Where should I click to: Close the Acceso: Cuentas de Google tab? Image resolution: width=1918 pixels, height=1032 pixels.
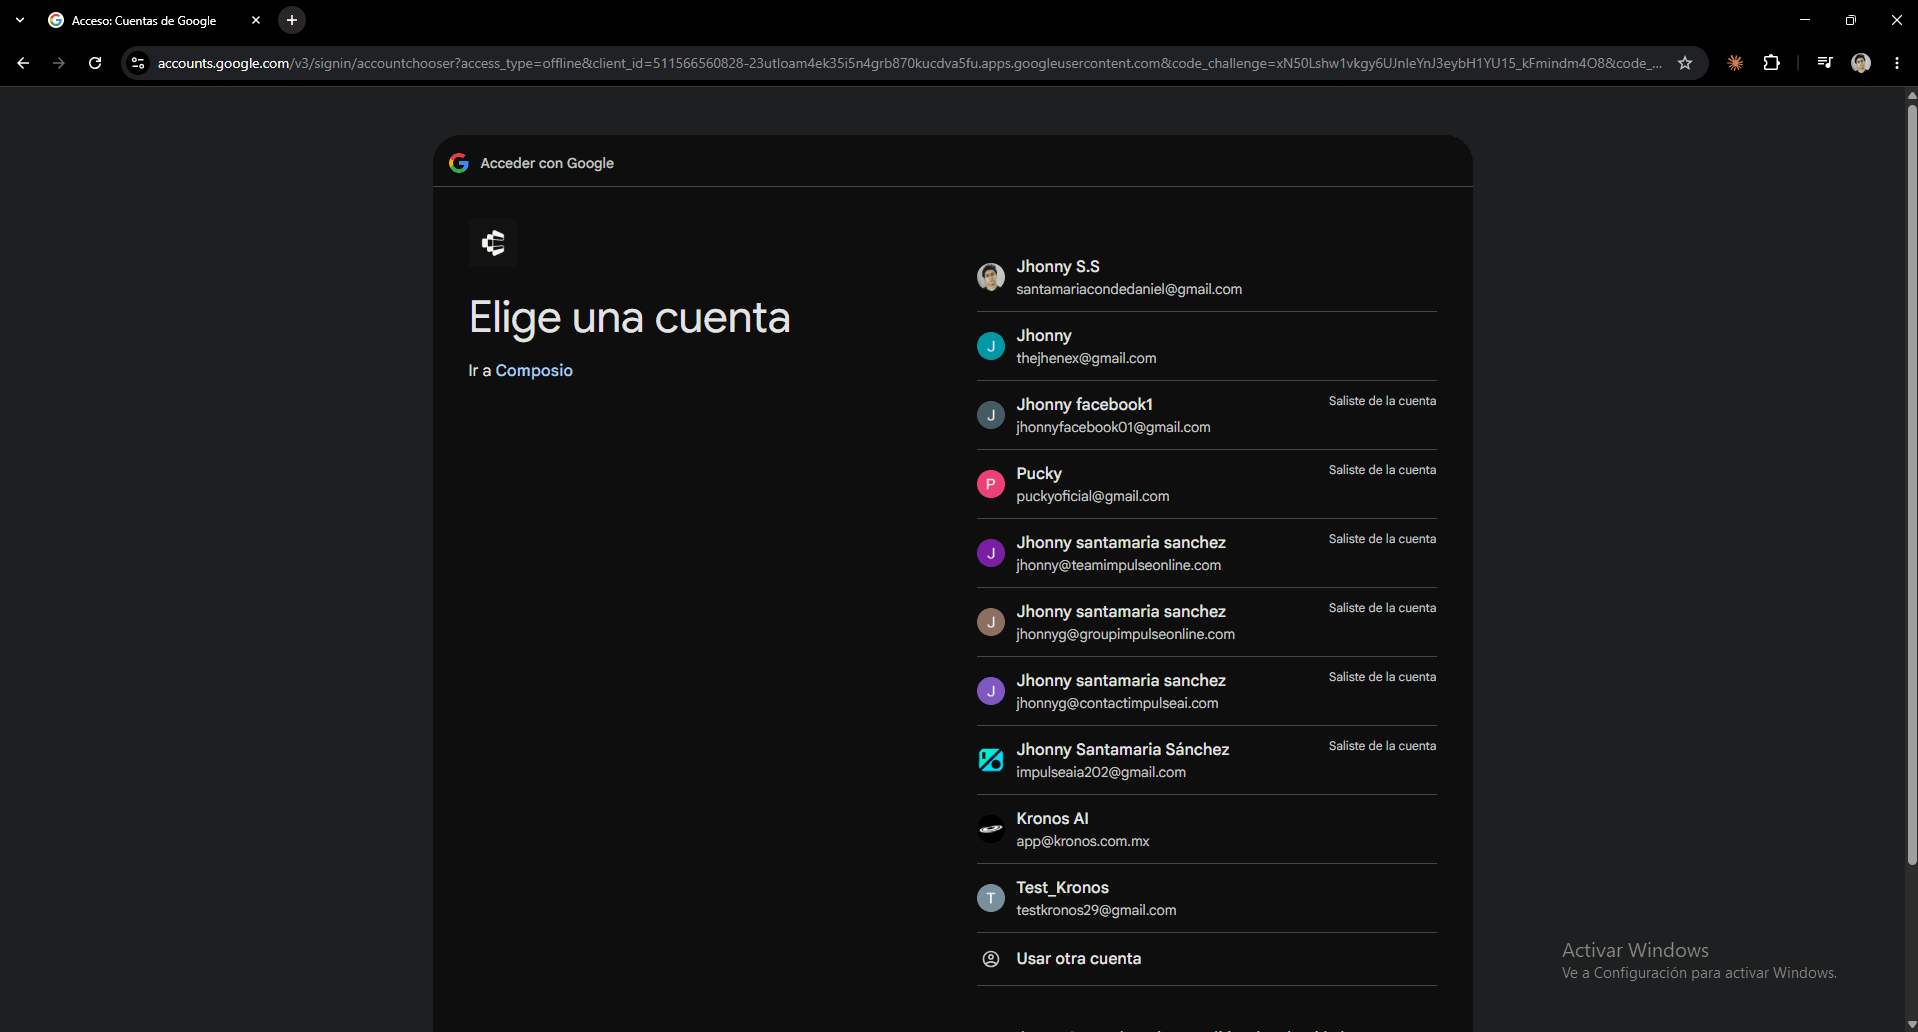[256, 20]
